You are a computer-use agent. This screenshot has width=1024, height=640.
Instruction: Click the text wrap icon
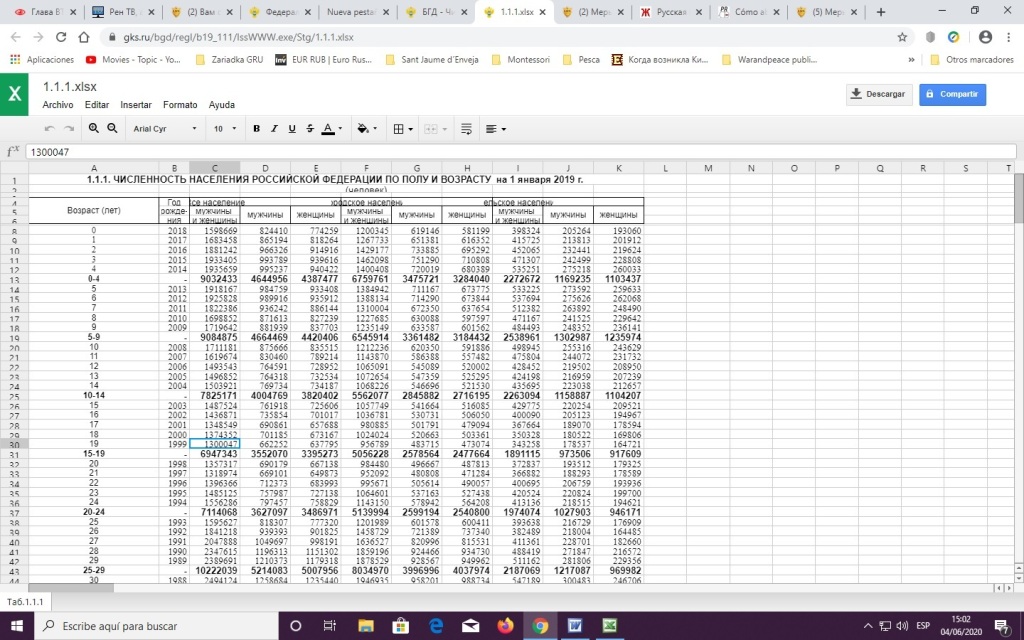click(466, 129)
